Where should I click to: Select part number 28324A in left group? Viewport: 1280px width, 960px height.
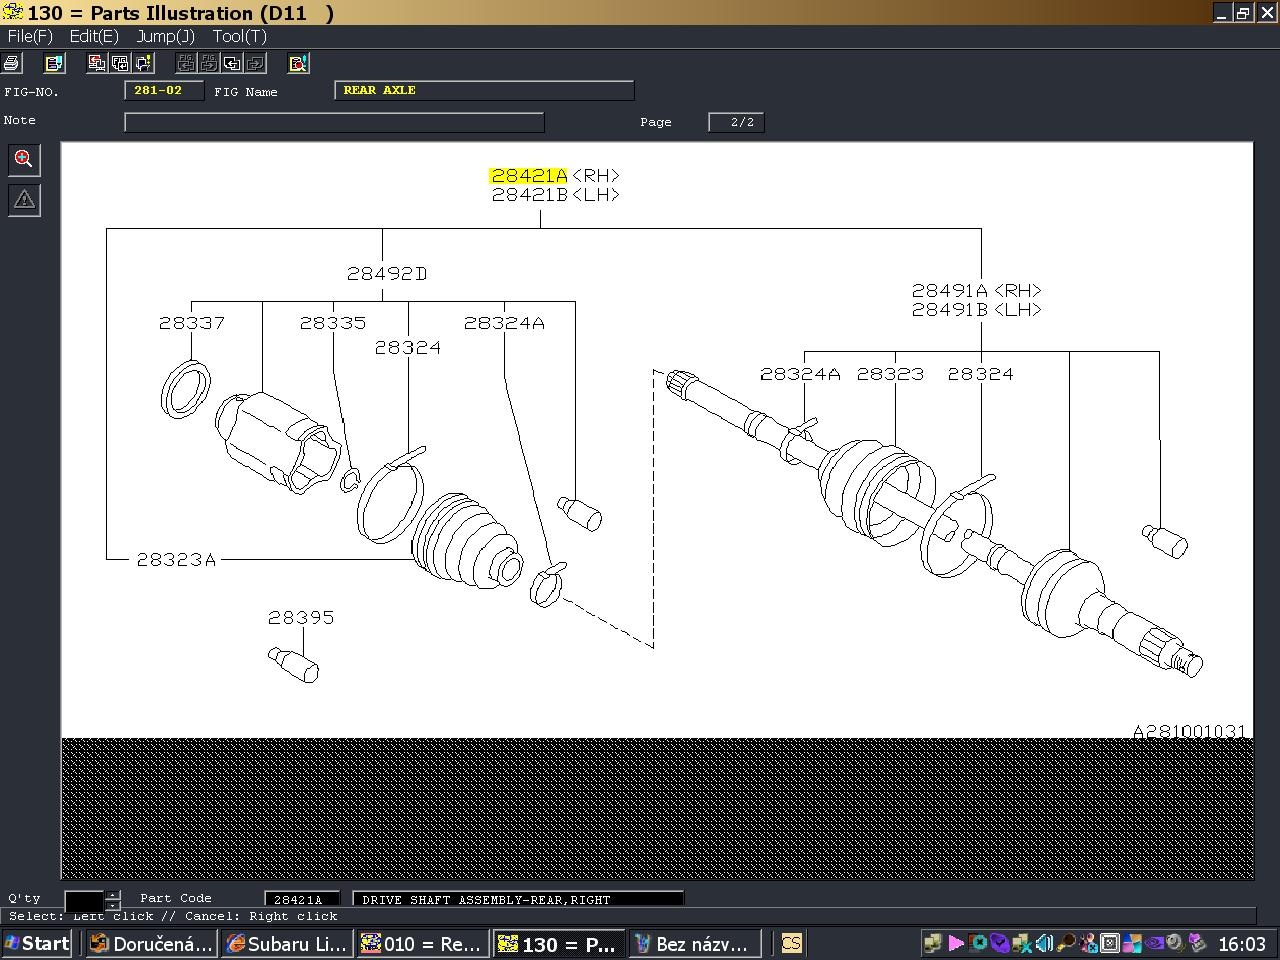tap(504, 323)
